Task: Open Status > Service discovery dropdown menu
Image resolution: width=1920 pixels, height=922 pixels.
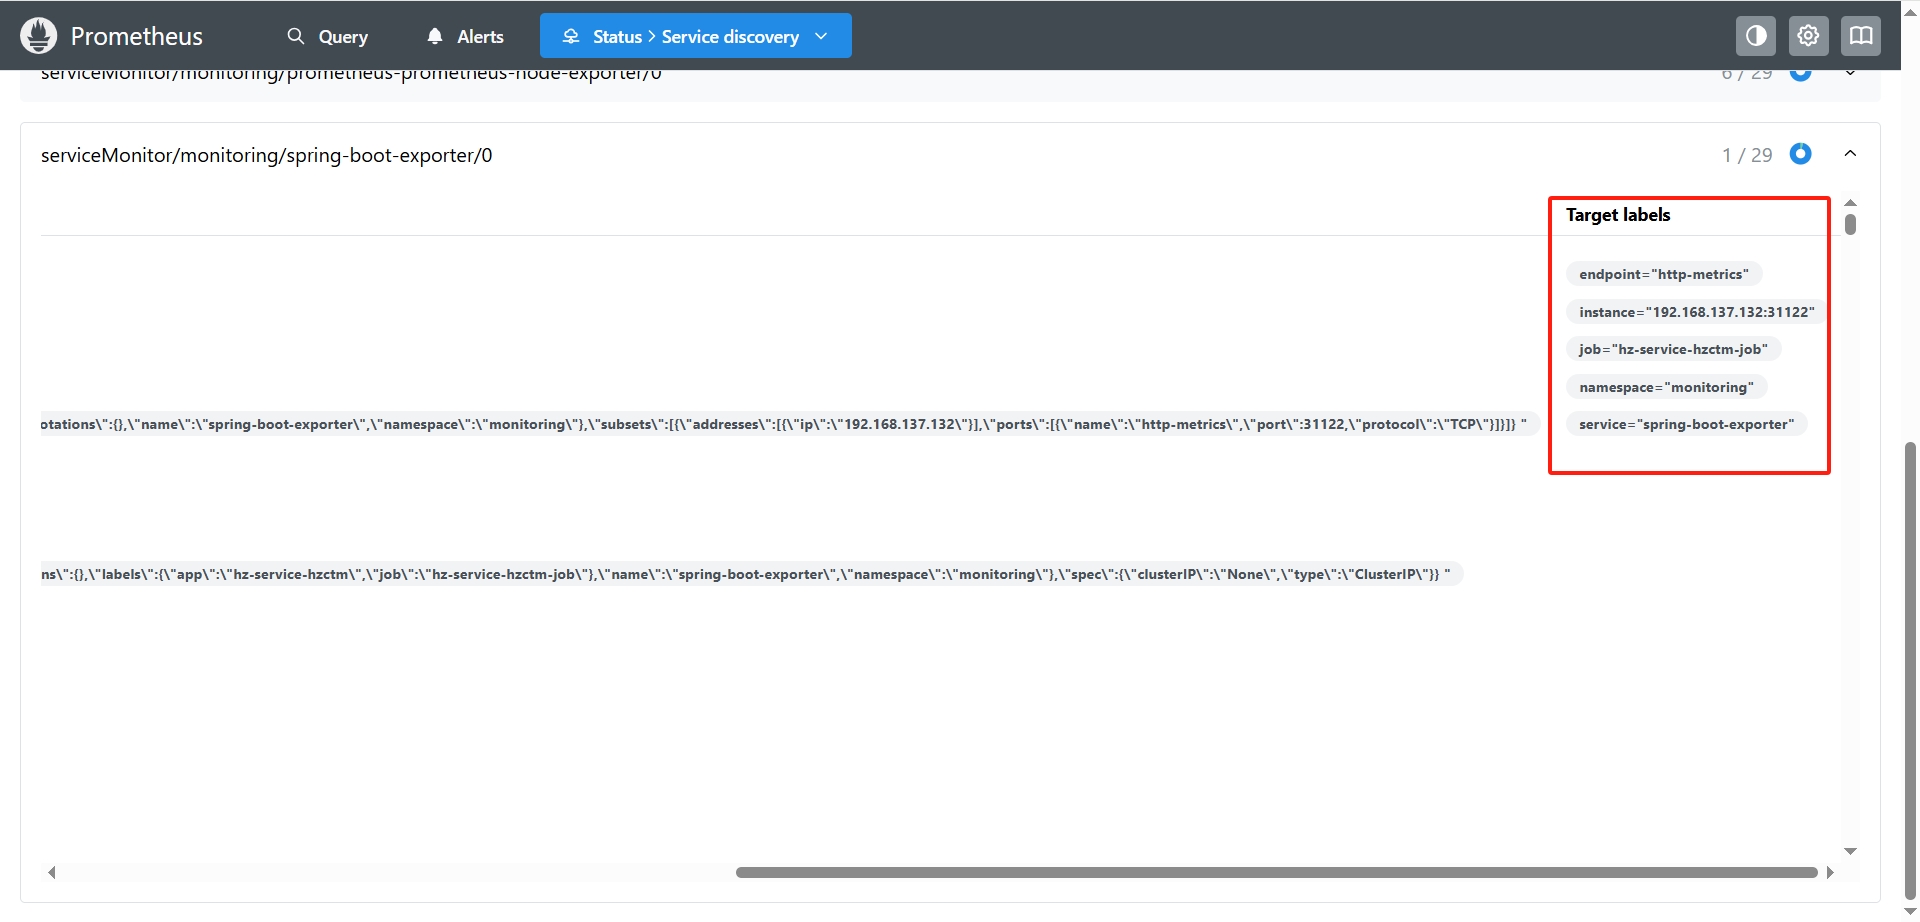Action: 695,36
